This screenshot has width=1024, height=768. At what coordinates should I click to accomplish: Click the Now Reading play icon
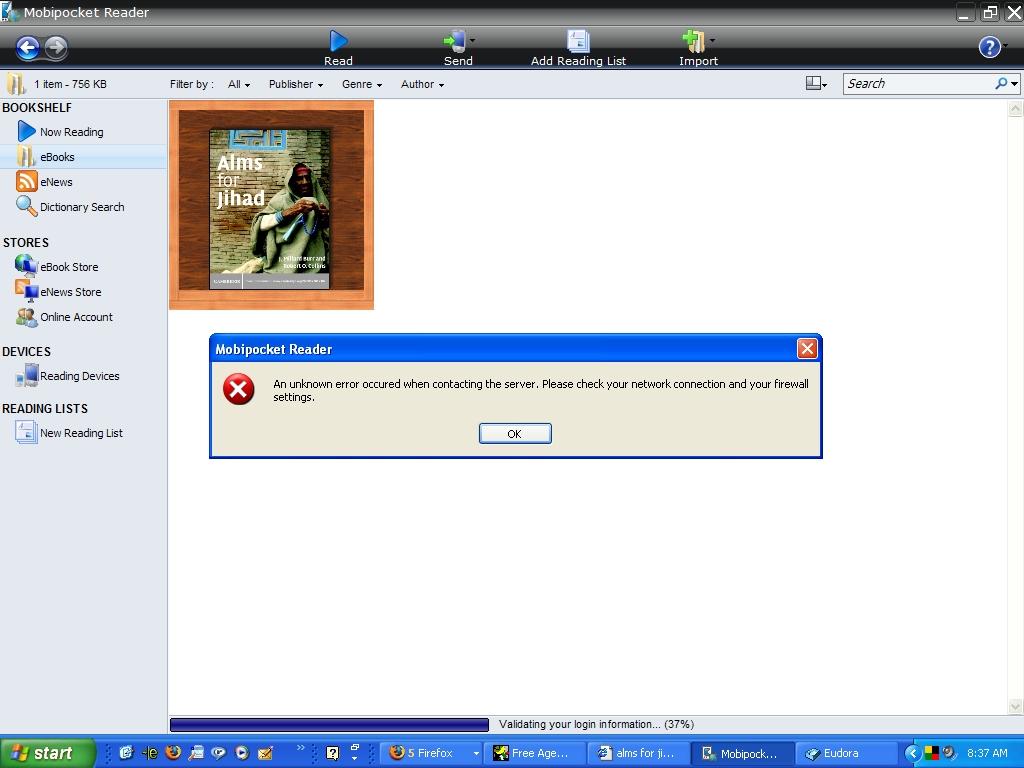tap(26, 131)
